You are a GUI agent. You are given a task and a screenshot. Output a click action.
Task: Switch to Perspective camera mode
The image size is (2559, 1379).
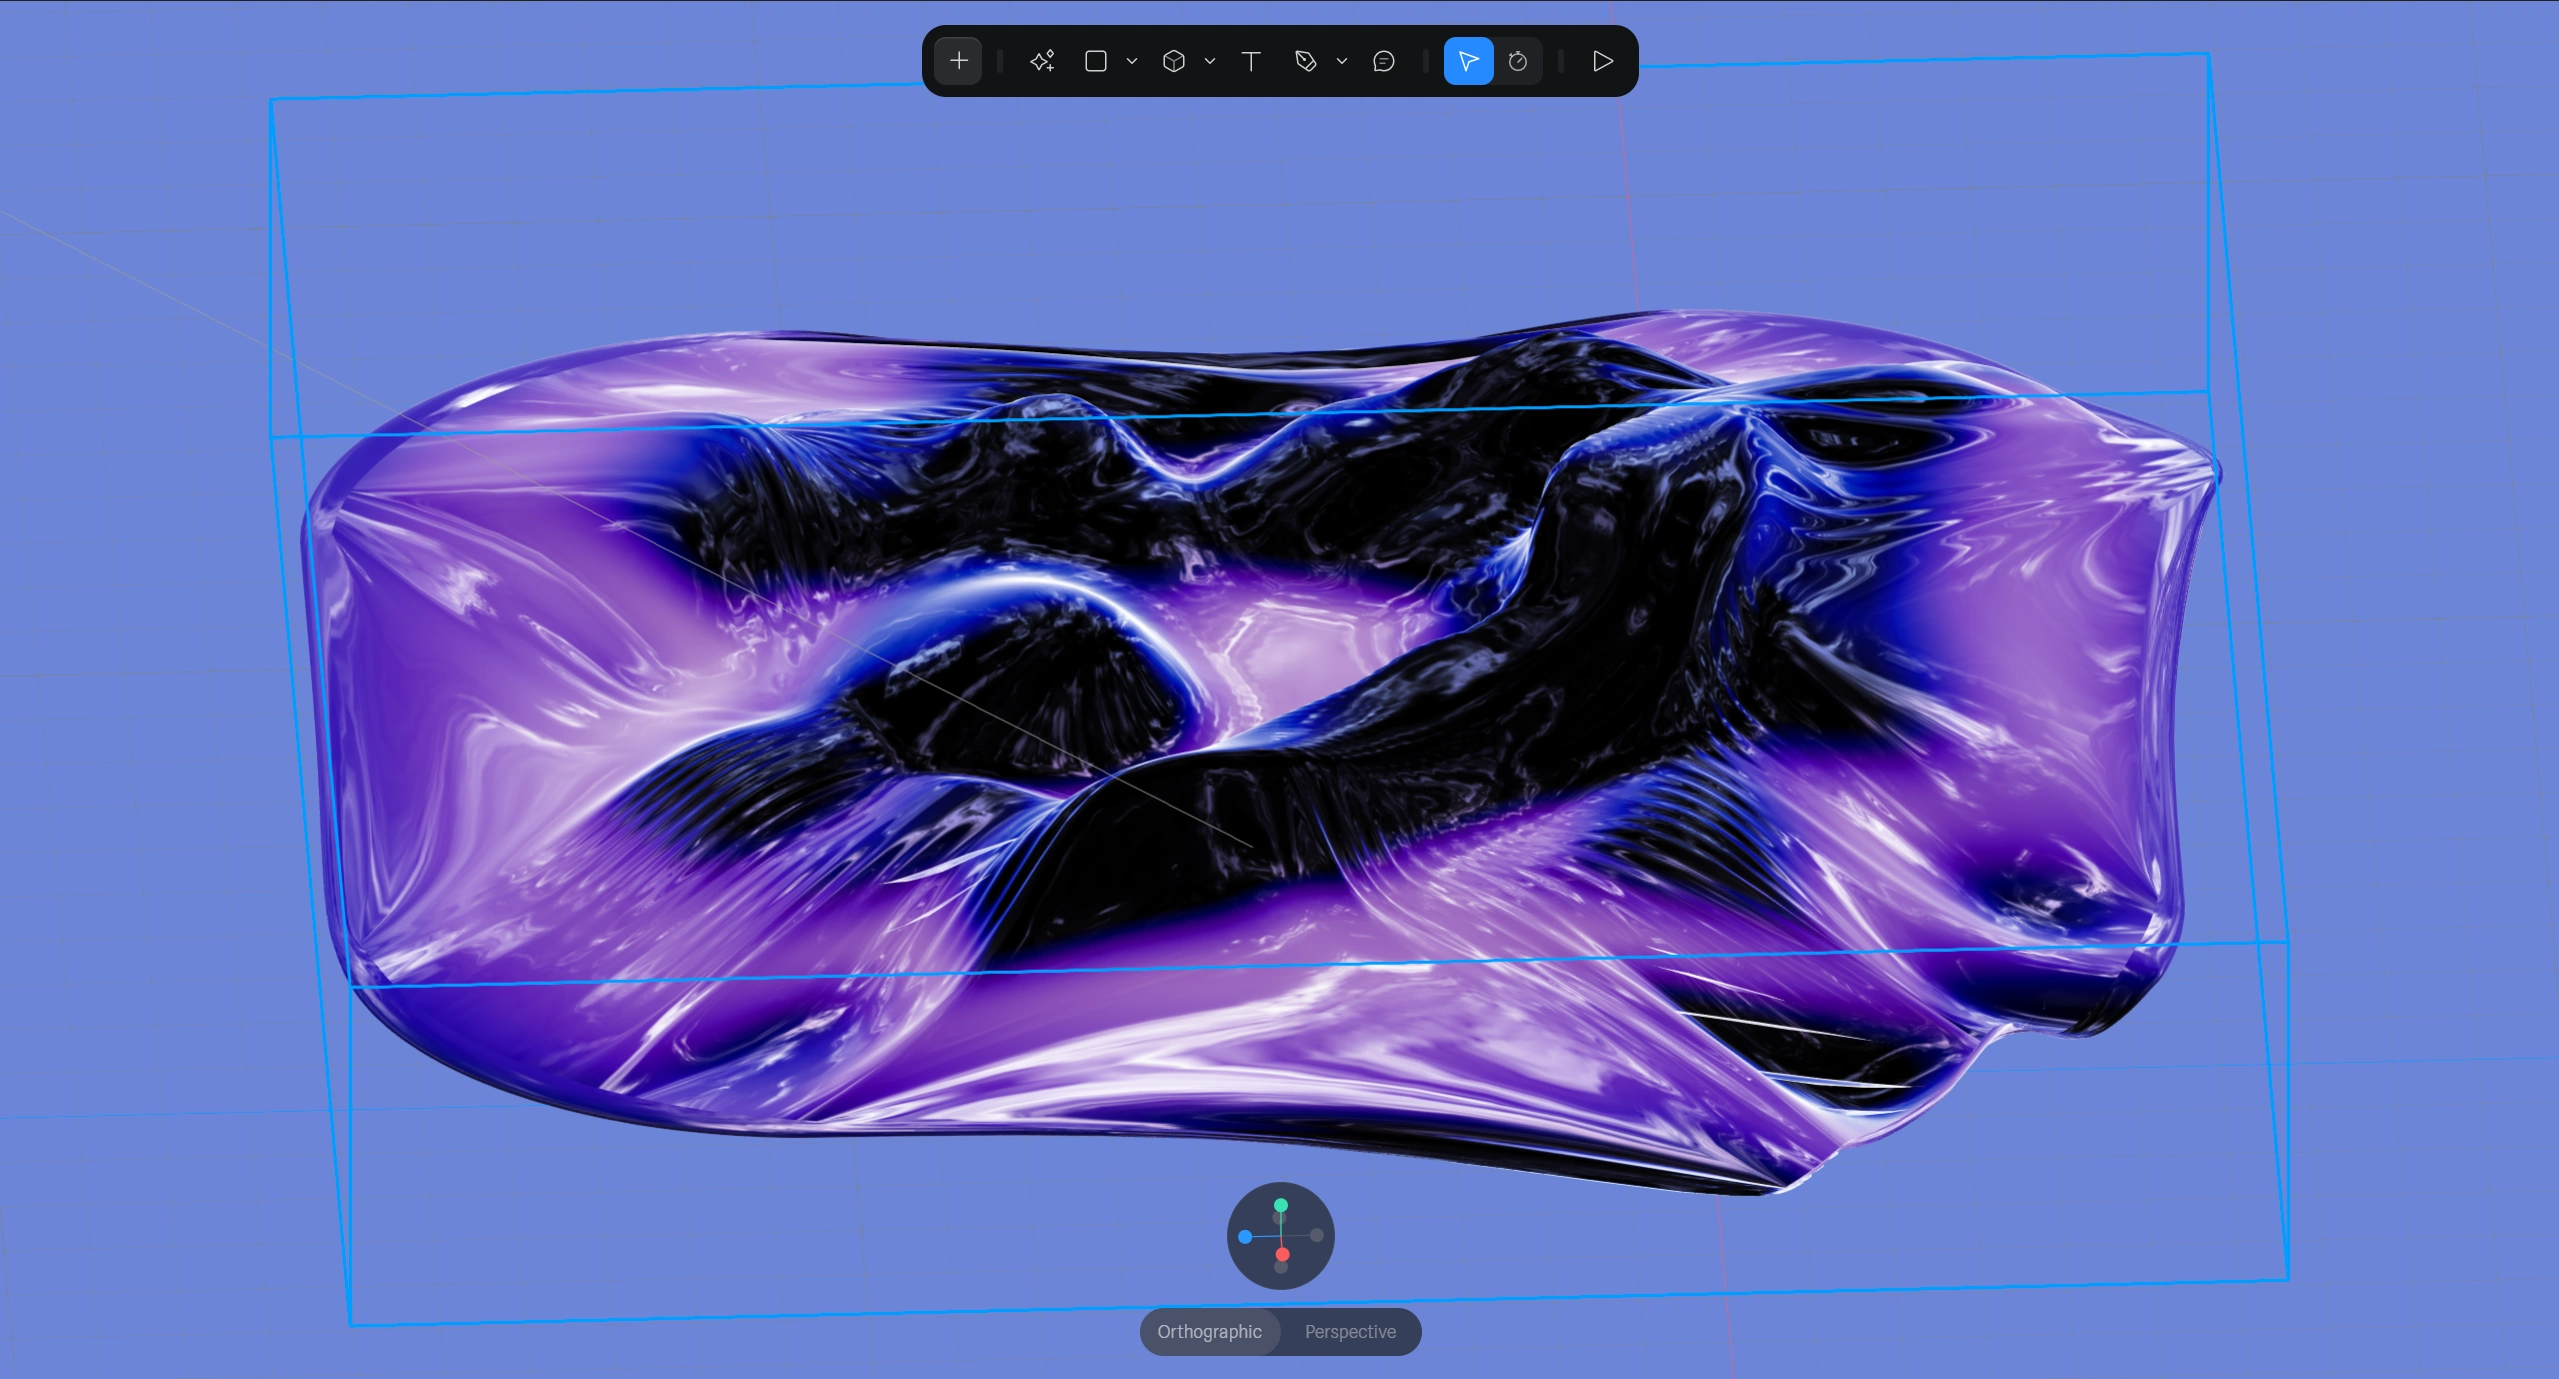point(1350,1332)
